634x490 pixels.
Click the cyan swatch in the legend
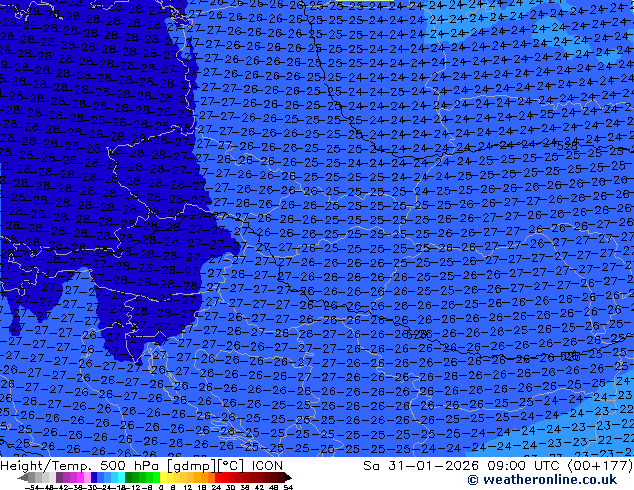tap(121, 477)
